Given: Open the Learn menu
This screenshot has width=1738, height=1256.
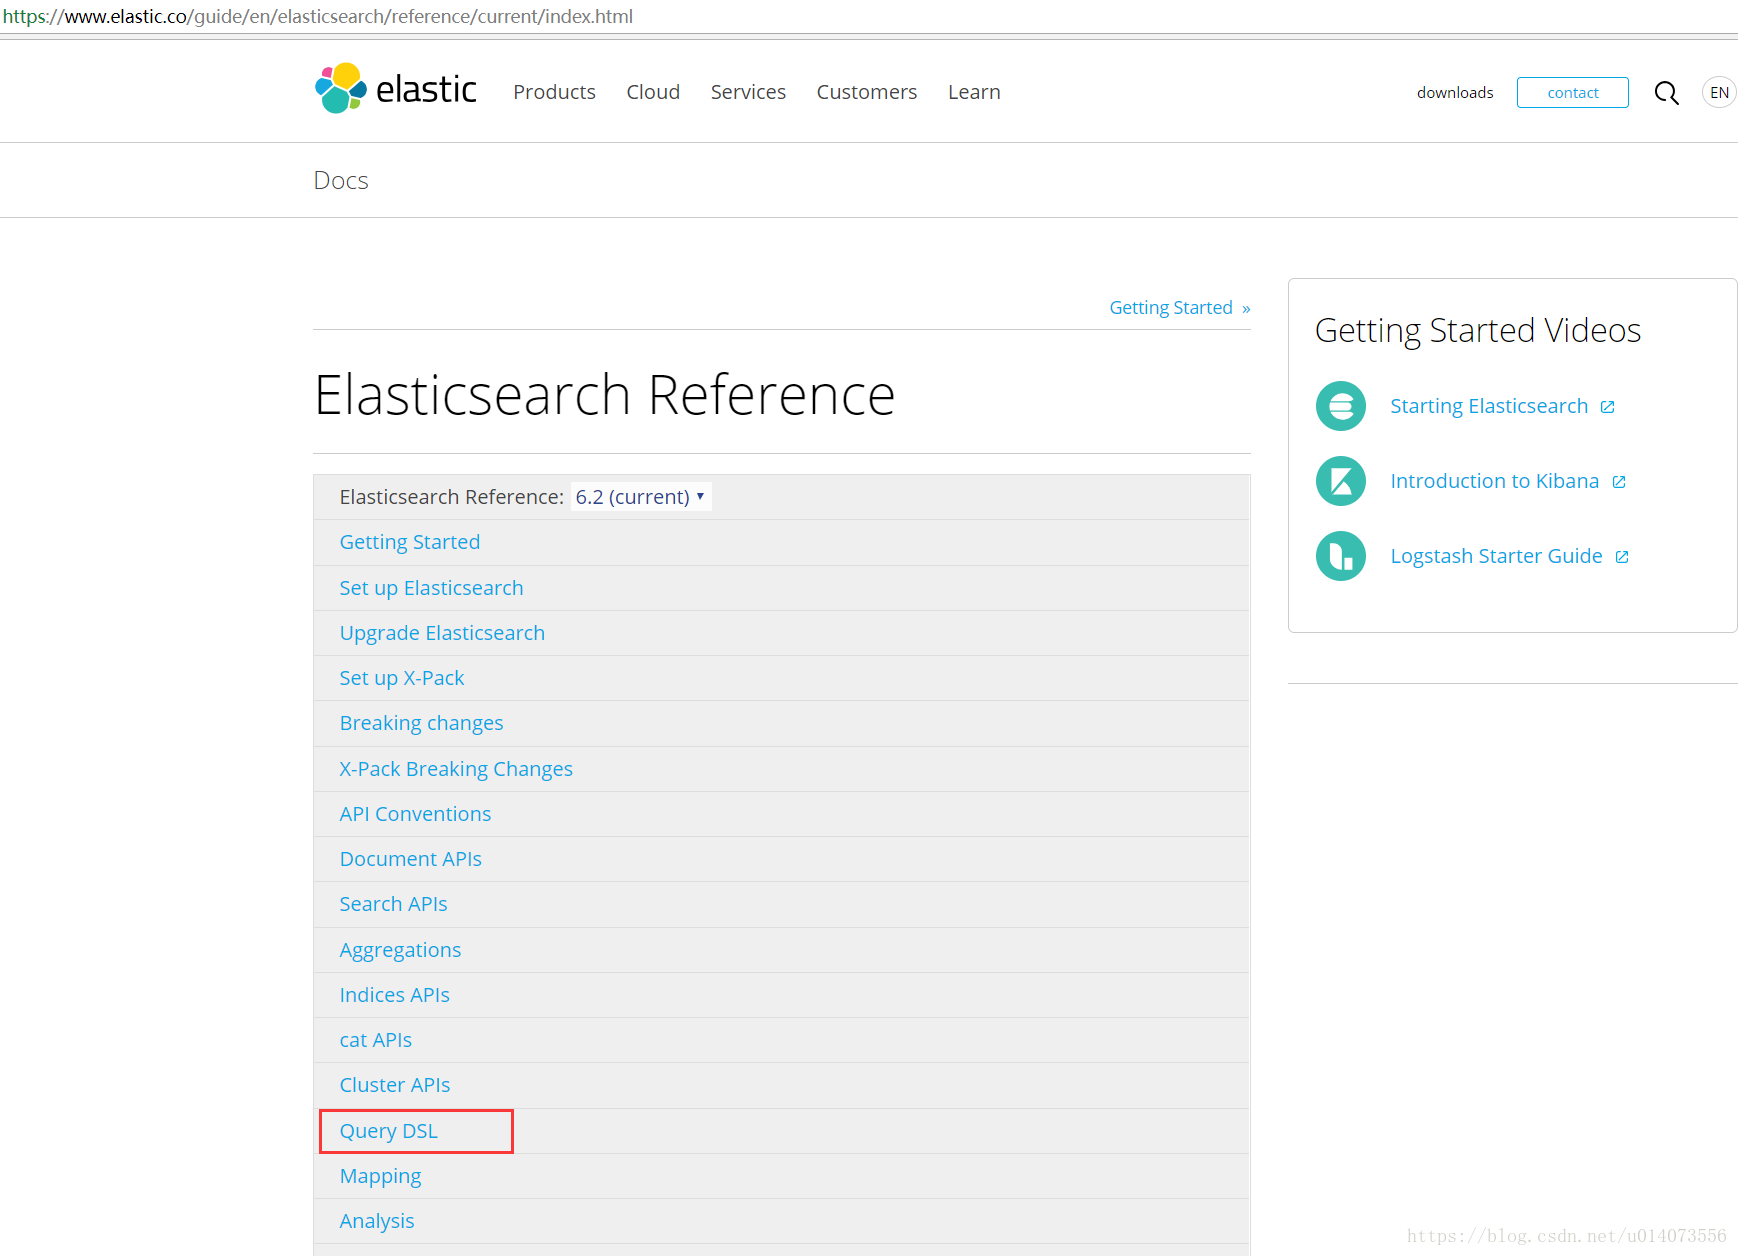Looking at the screenshot, I should [x=974, y=92].
